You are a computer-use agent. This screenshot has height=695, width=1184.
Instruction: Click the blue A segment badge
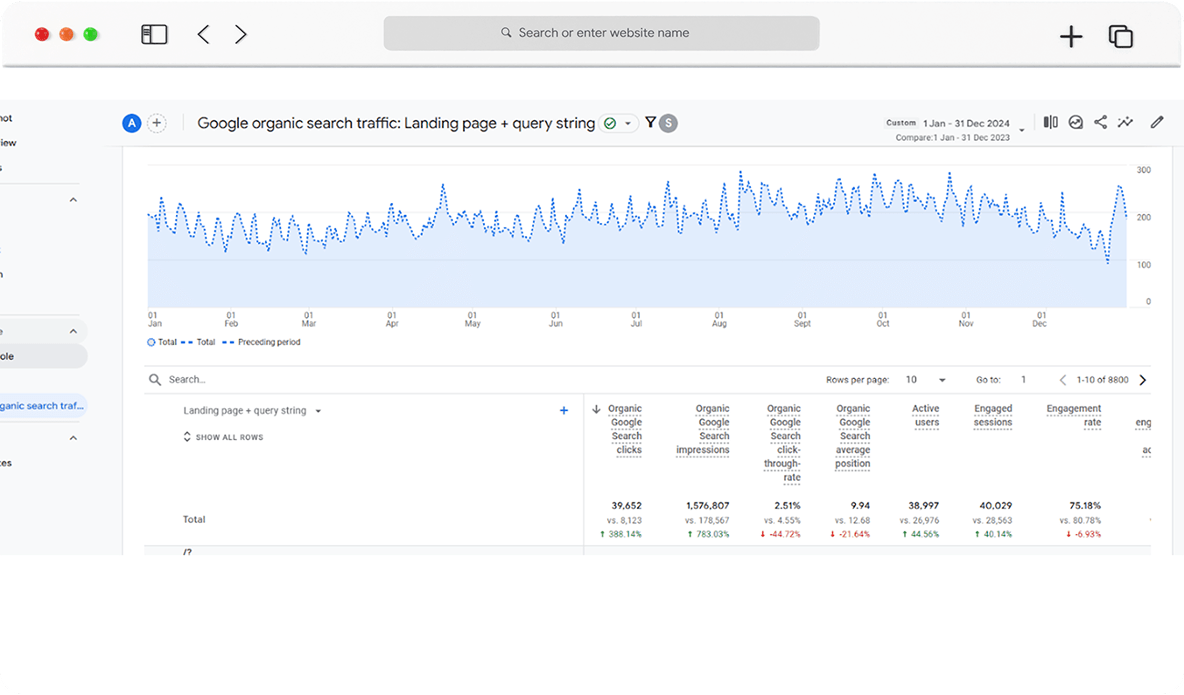pos(131,123)
